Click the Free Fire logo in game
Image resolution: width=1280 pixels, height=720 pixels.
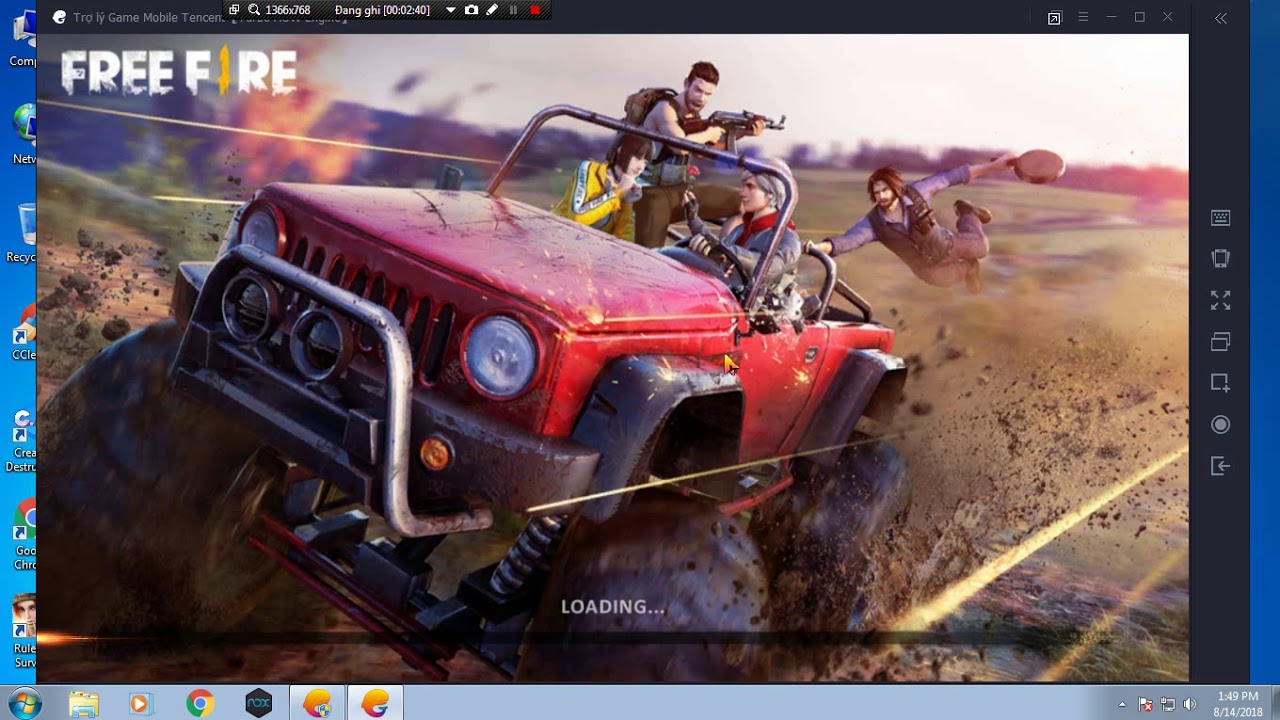point(179,72)
